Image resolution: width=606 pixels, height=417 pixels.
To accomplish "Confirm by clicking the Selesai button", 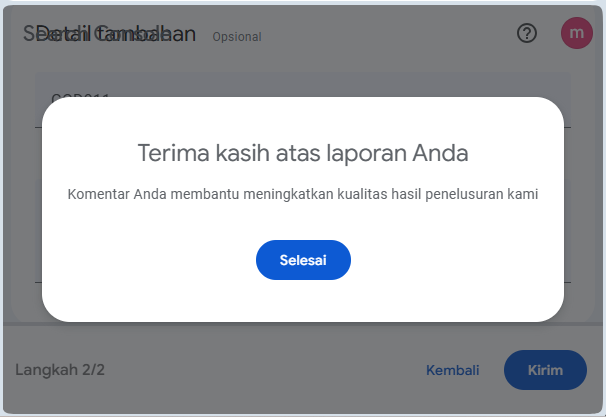I will (303, 260).
